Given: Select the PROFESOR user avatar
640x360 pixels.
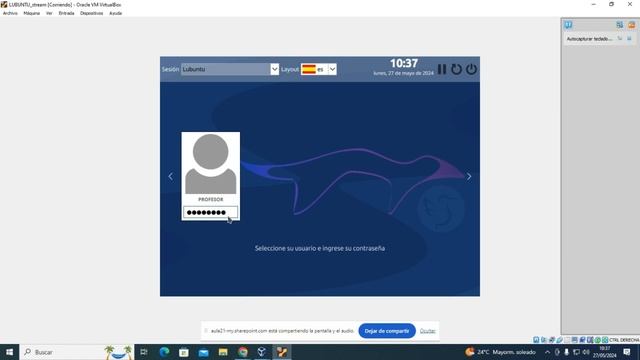Looking at the screenshot, I should coord(211,164).
